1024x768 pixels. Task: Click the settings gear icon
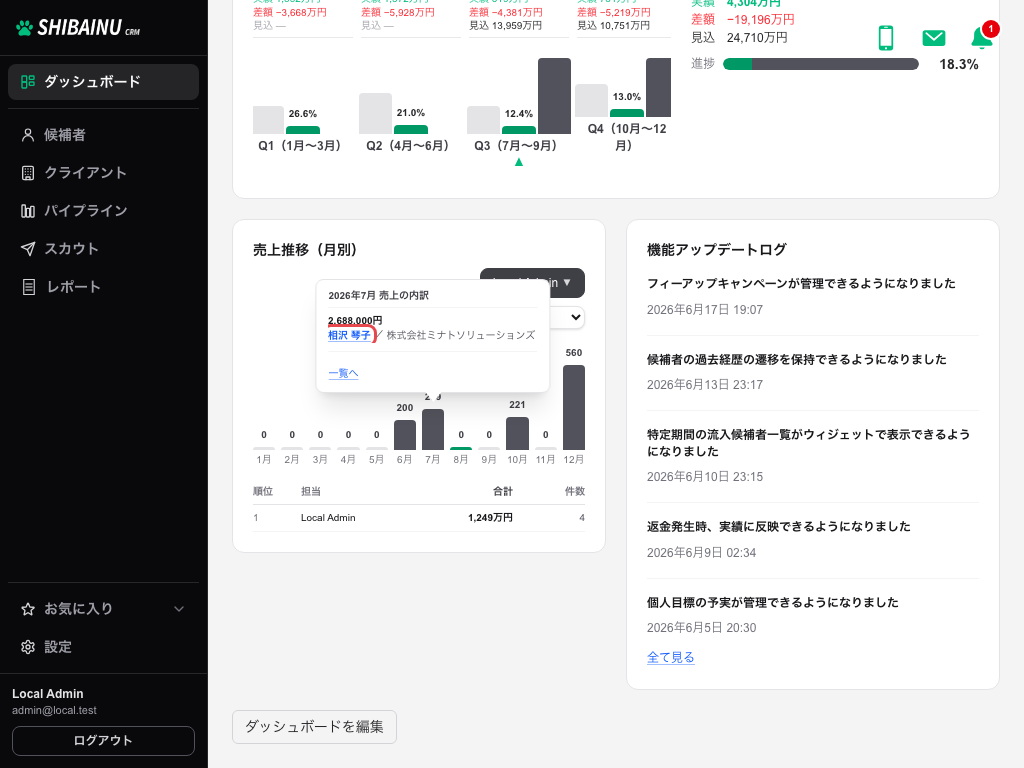(27, 647)
